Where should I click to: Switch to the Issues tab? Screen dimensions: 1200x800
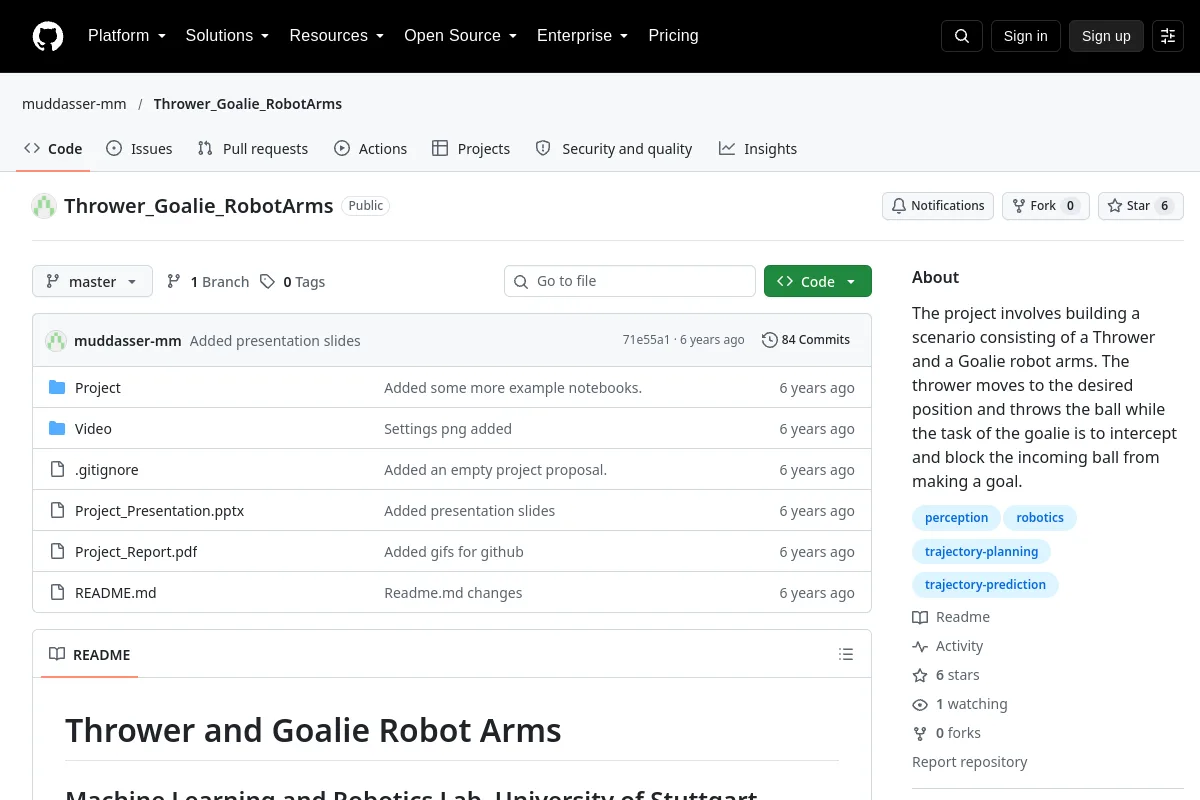click(x=139, y=149)
